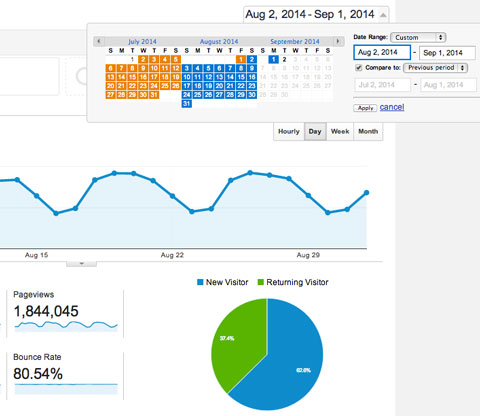The image size is (480, 416).
Task: Click the last data point on the line graph
Action: (367, 193)
